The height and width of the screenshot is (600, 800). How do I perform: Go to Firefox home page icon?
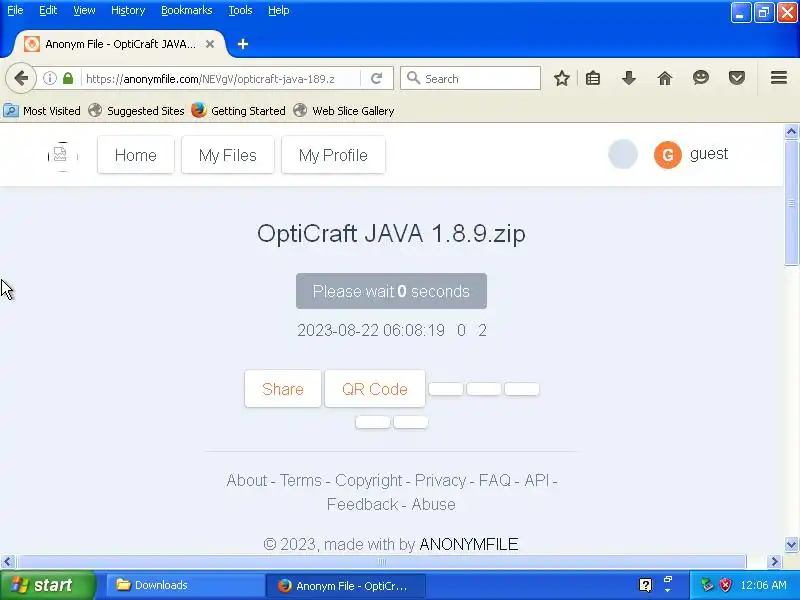pos(665,79)
